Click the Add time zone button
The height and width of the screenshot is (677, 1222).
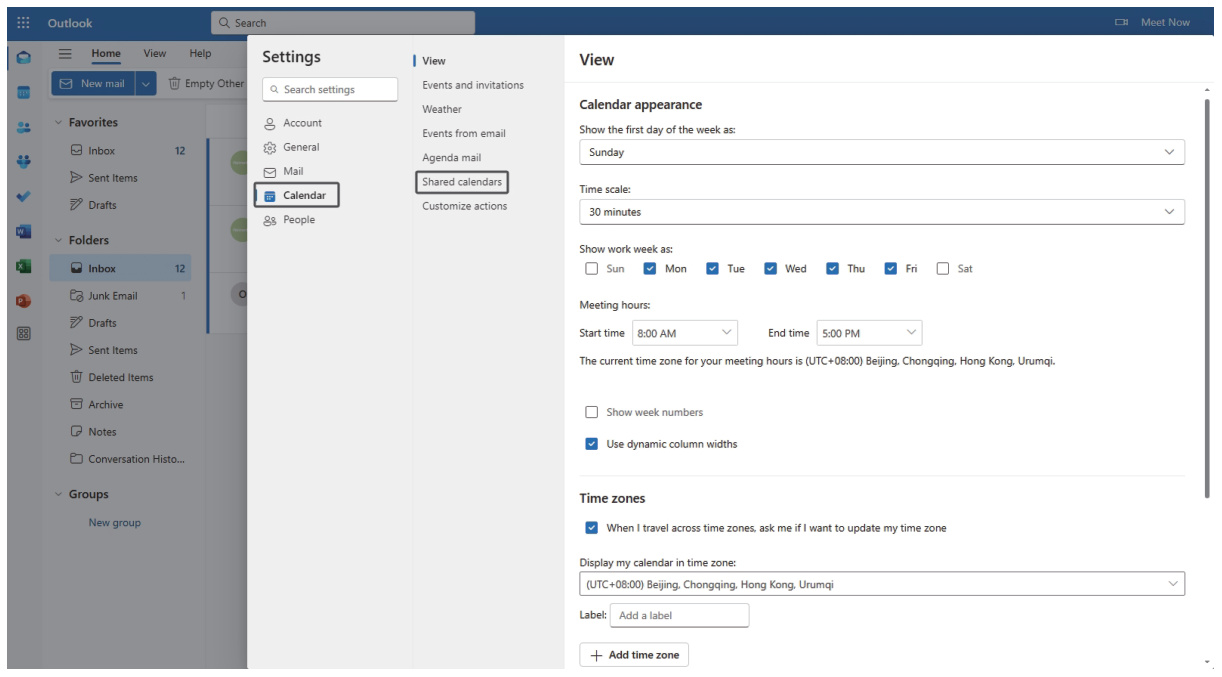pos(634,655)
